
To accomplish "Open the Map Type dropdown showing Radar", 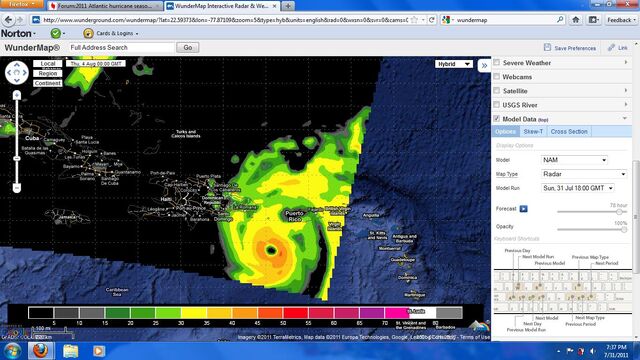I will click(x=584, y=174).
